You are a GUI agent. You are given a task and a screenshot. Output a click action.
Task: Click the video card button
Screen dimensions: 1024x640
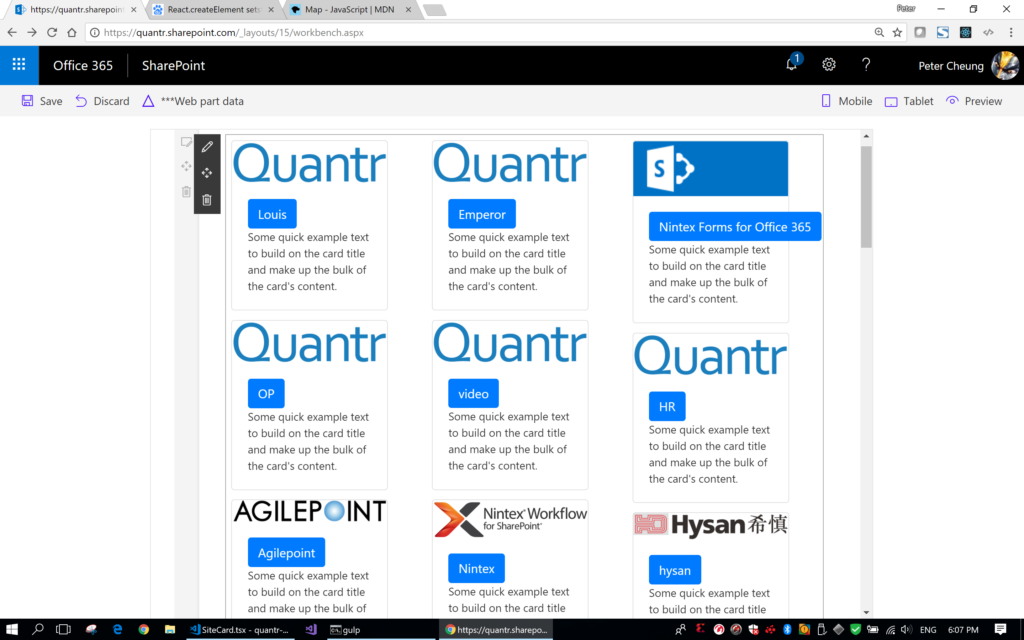click(473, 394)
